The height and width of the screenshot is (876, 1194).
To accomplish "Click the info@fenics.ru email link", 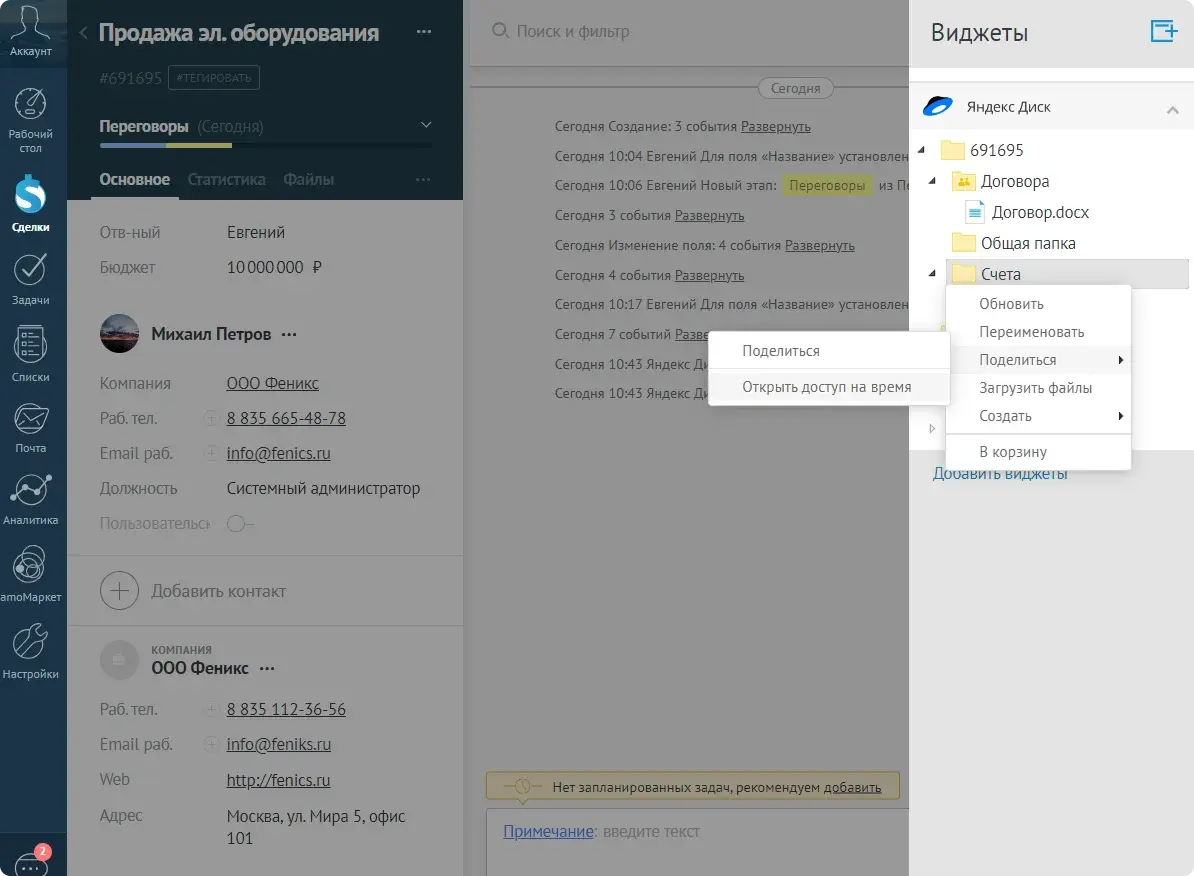I will (x=279, y=453).
